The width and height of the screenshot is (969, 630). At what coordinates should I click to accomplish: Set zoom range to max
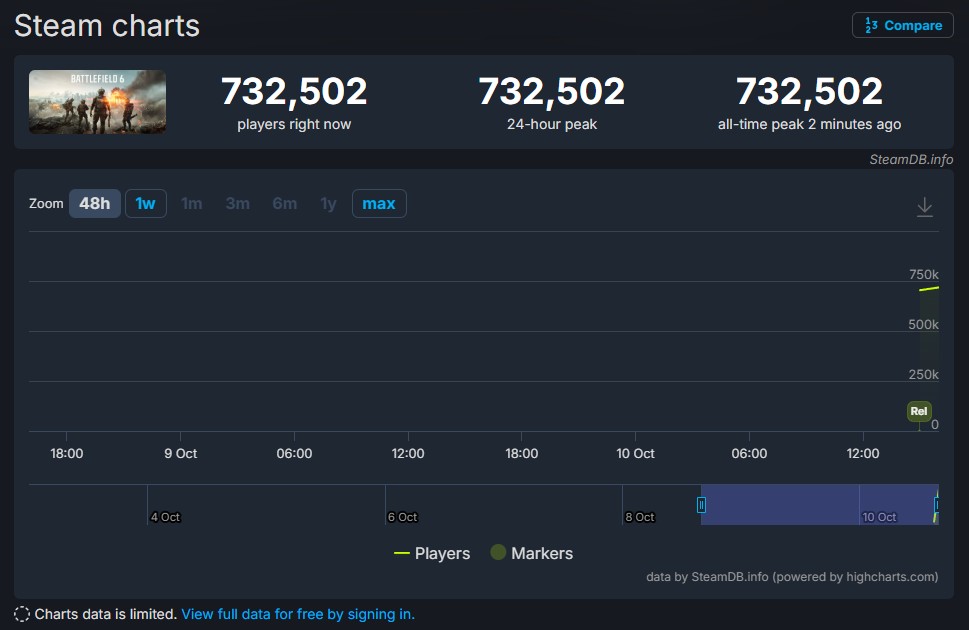coord(379,204)
